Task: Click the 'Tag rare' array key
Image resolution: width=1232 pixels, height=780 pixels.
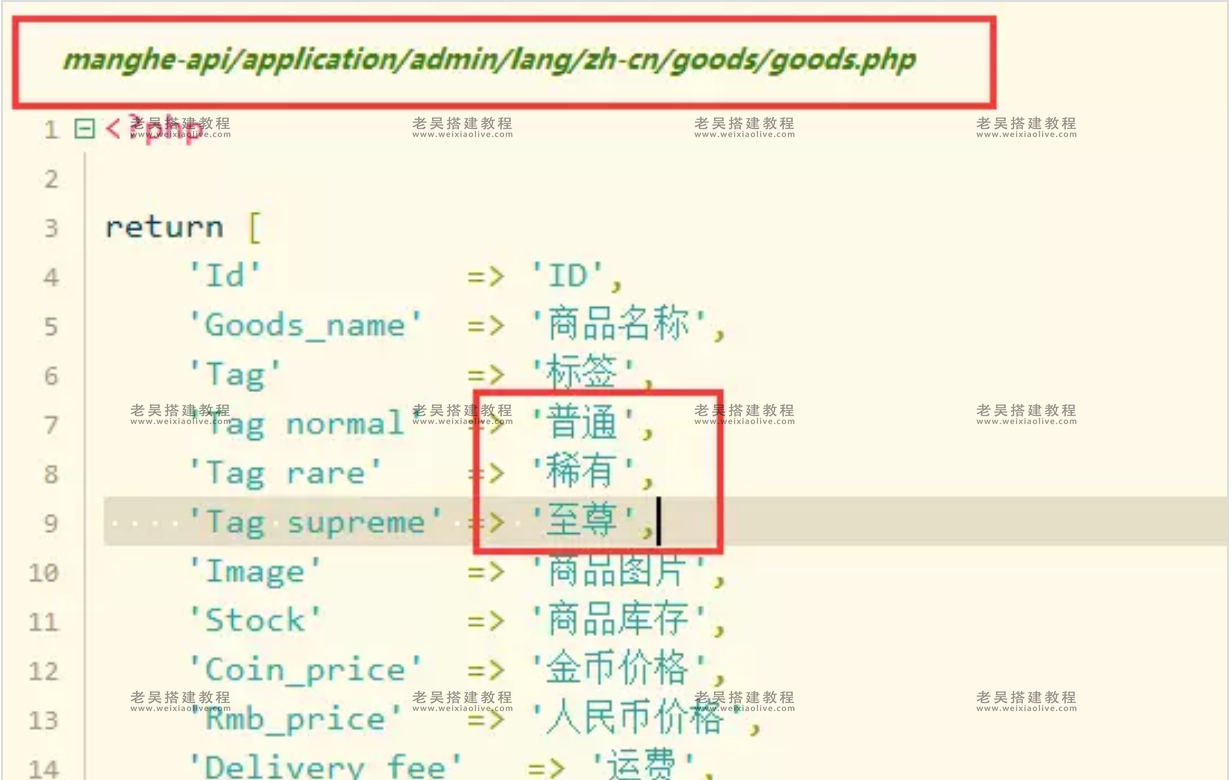Action: (285, 472)
